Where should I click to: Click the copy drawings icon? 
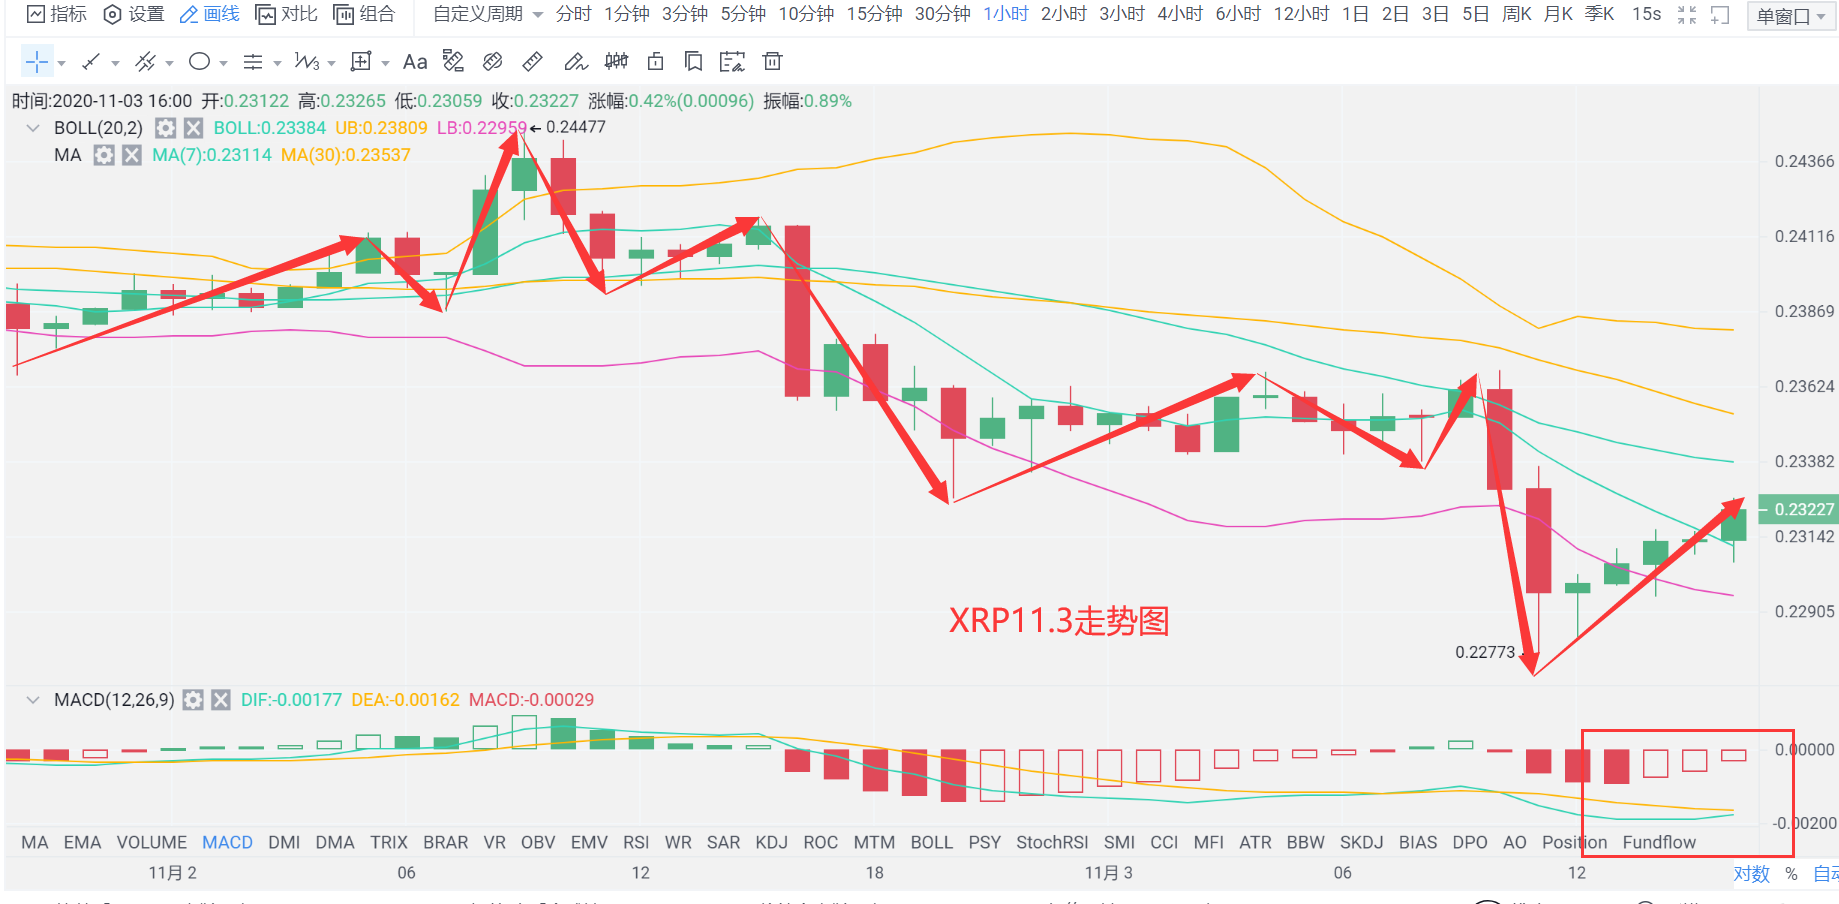pyautogui.click(x=693, y=62)
